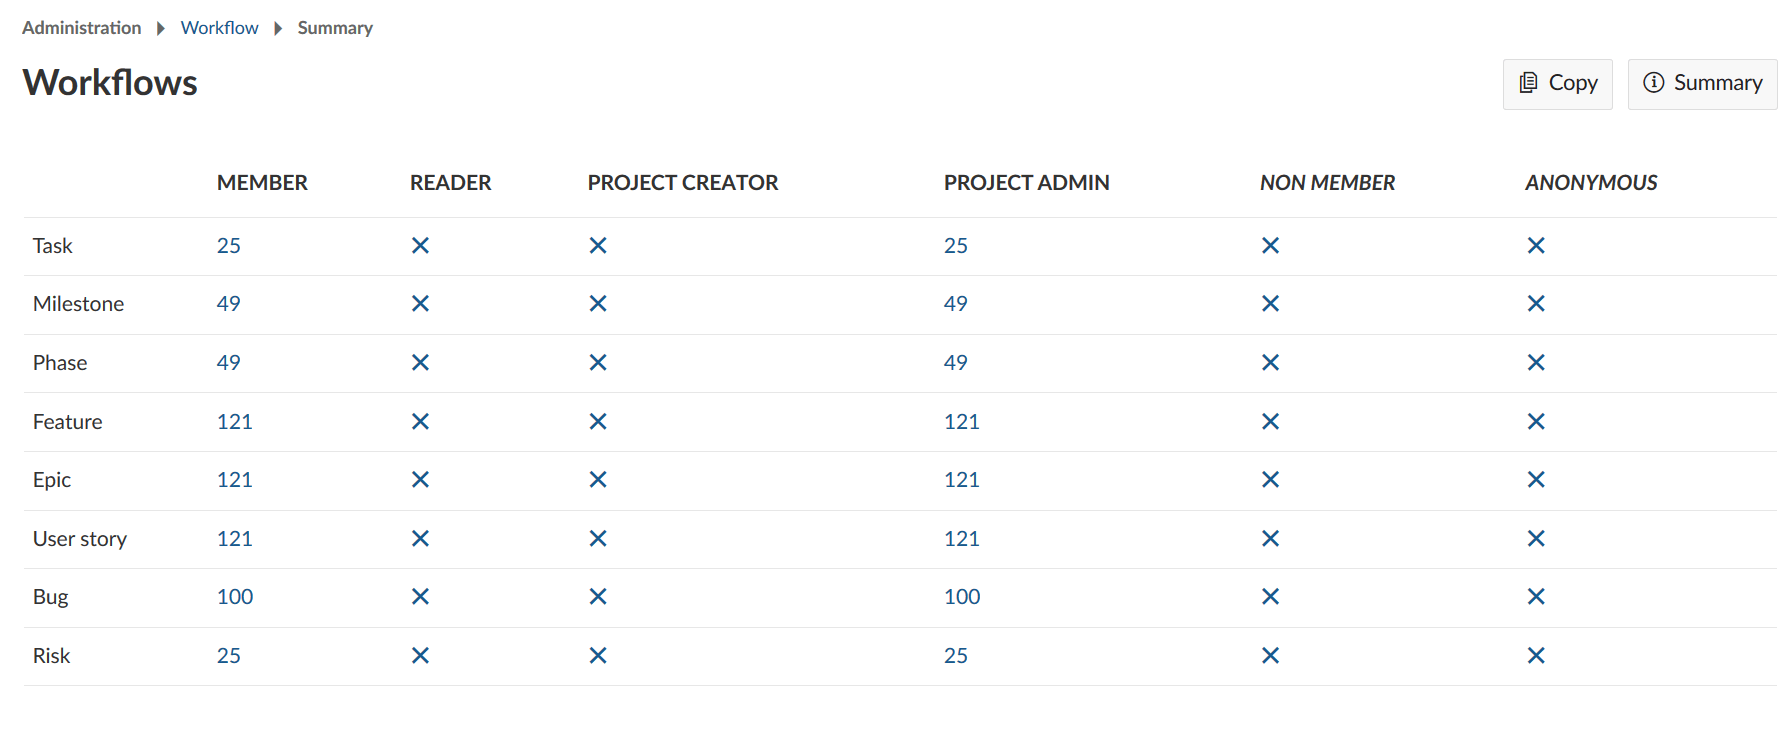Click the X icon for Risk under Anonymous

click(x=1536, y=656)
